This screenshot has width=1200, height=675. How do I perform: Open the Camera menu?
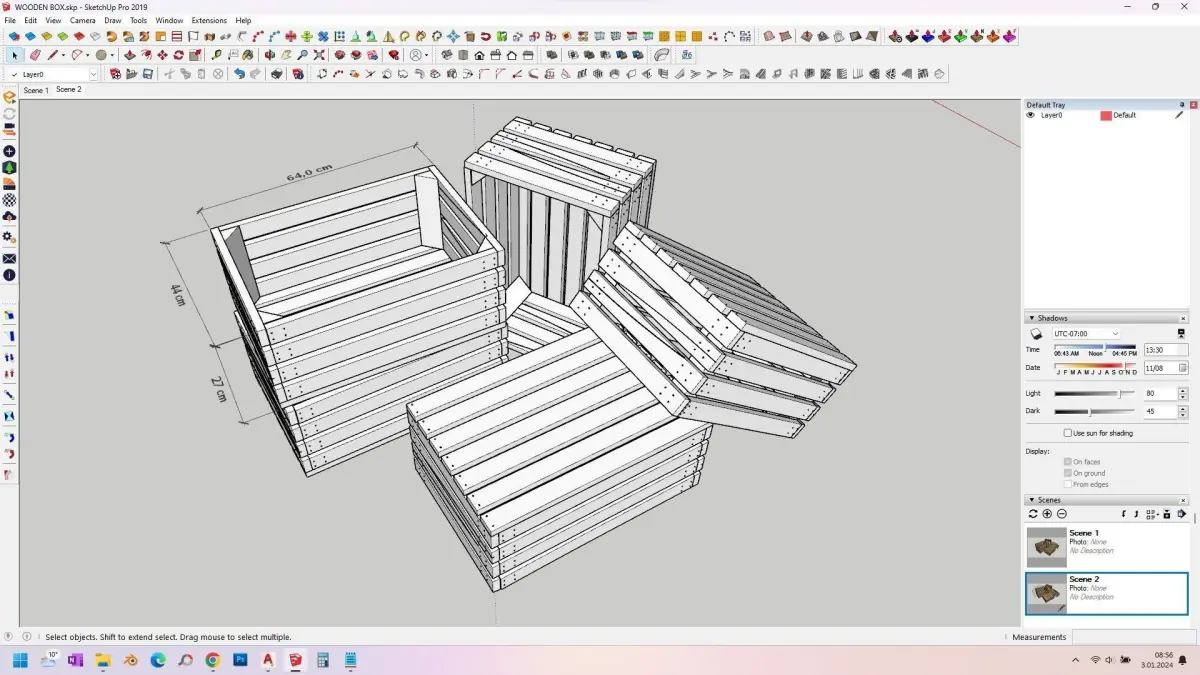coord(83,20)
